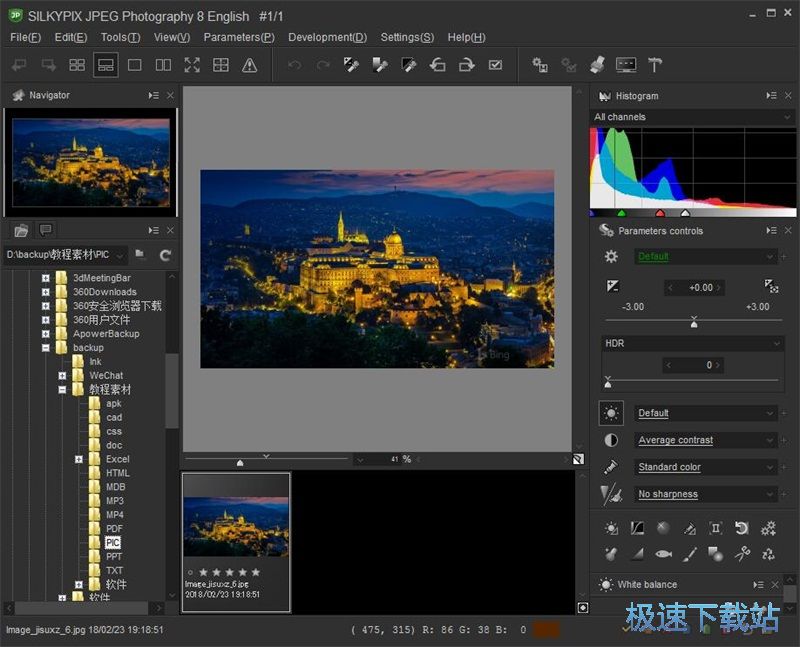Click the fish icon in parameter tools
Screen dimensions: 800x647
point(663,553)
